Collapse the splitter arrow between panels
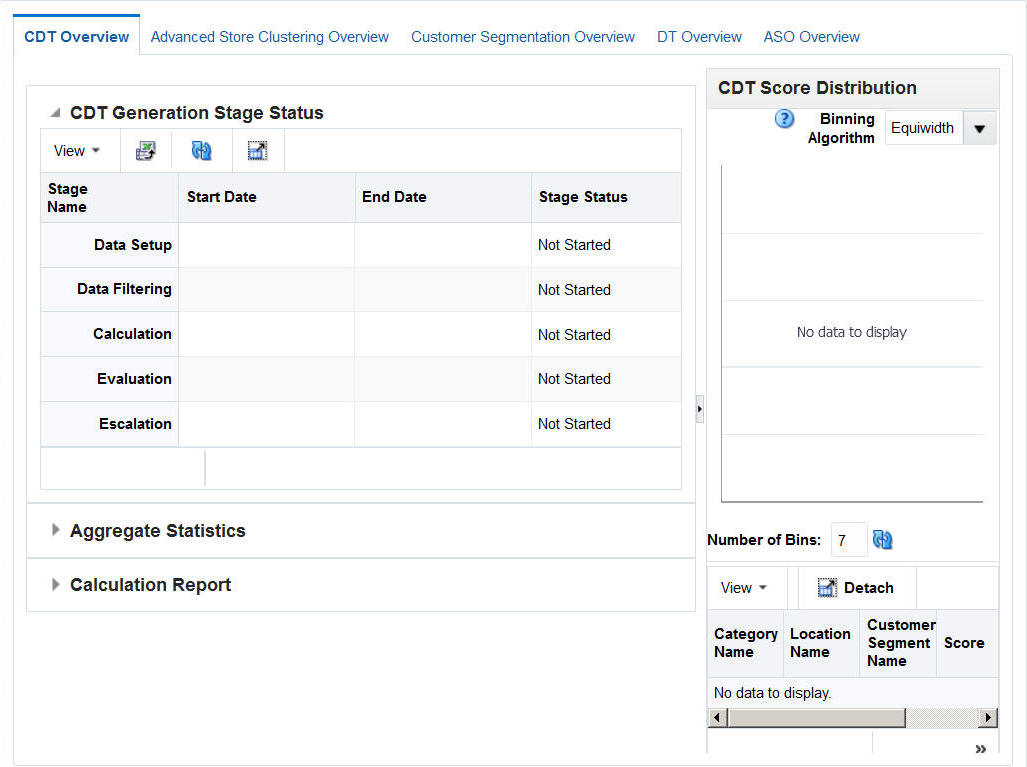The height and width of the screenshot is (767, 1027). 700,409
